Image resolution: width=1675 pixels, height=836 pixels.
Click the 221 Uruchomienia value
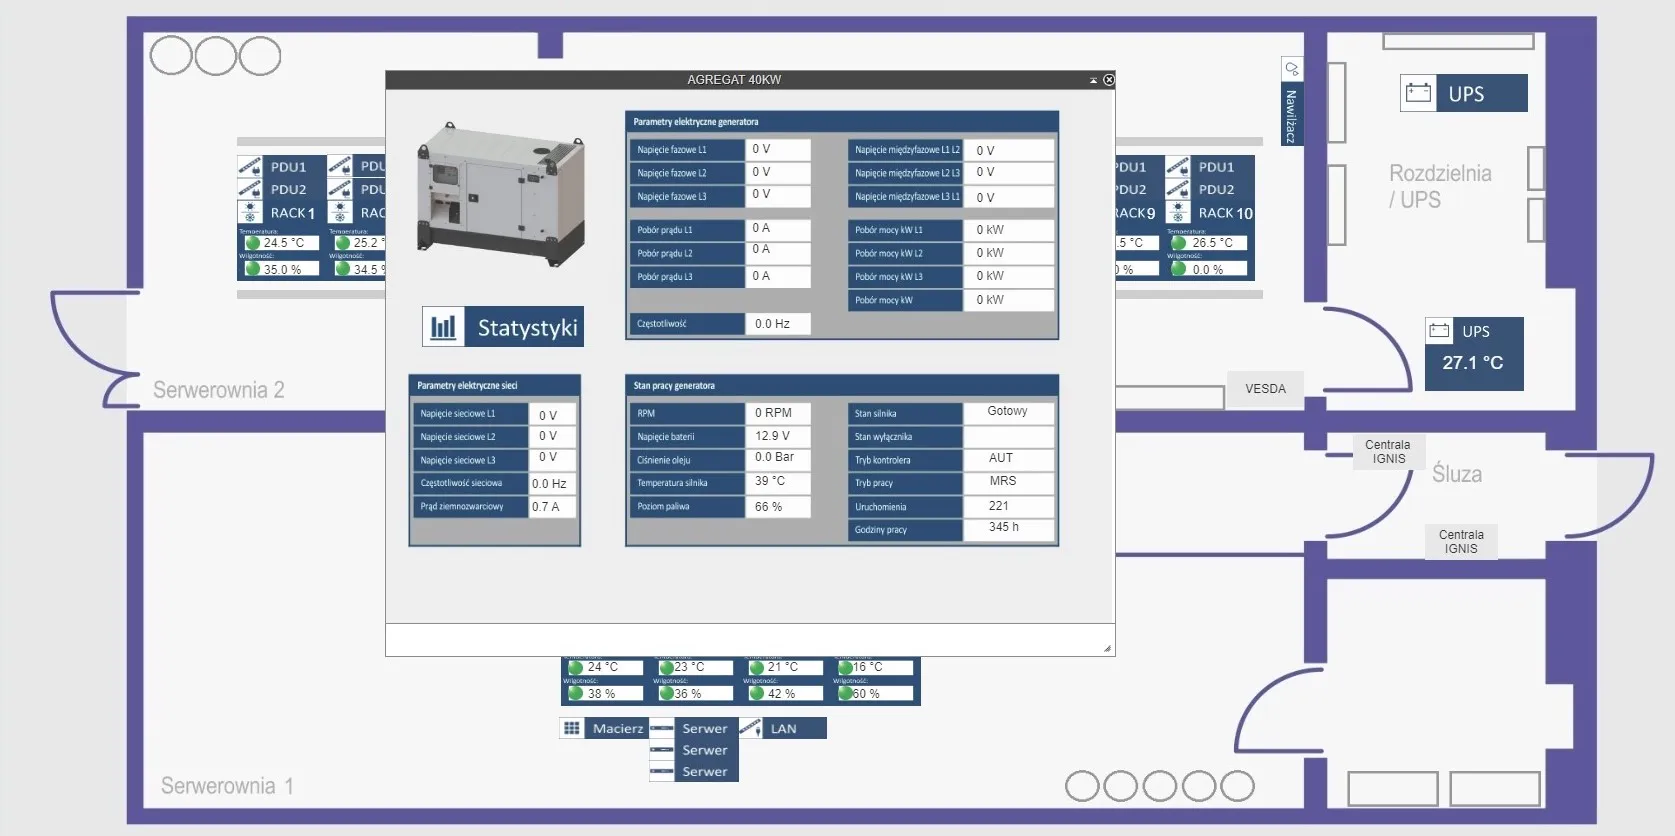click(x=1008, y=506)
